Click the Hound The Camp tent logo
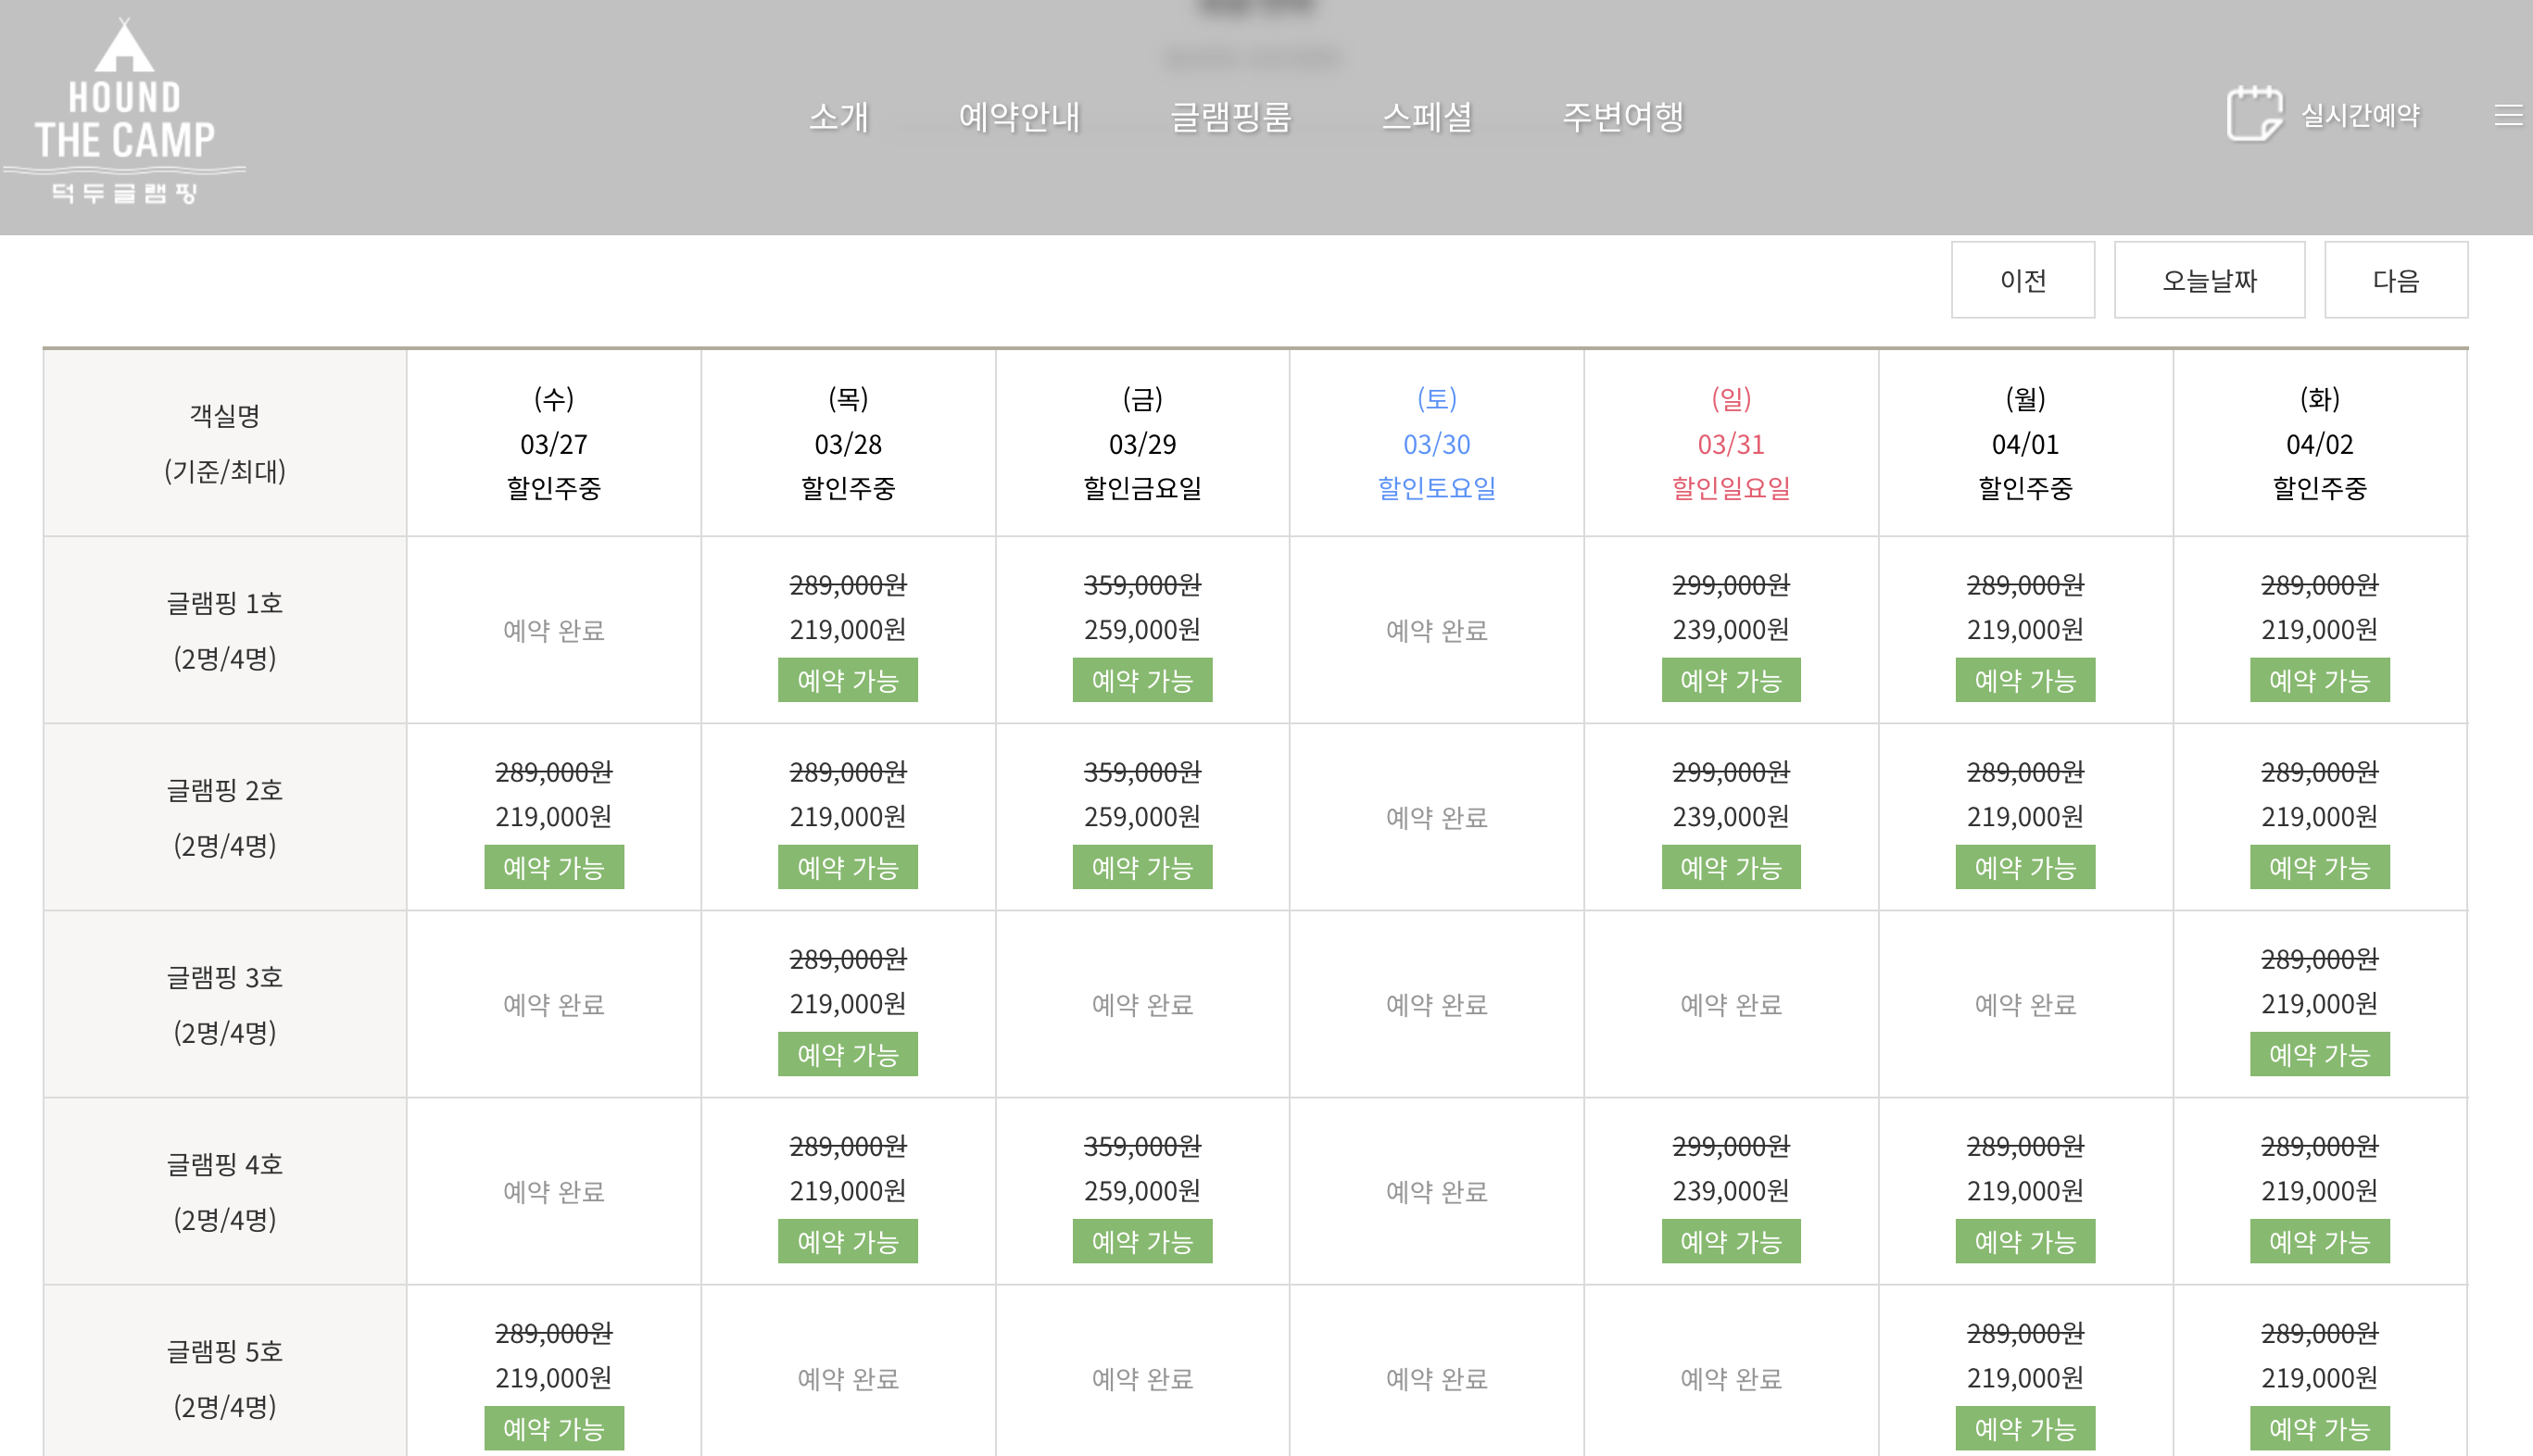Viewport: 2533px width, 1456px height. coord(124,112)
